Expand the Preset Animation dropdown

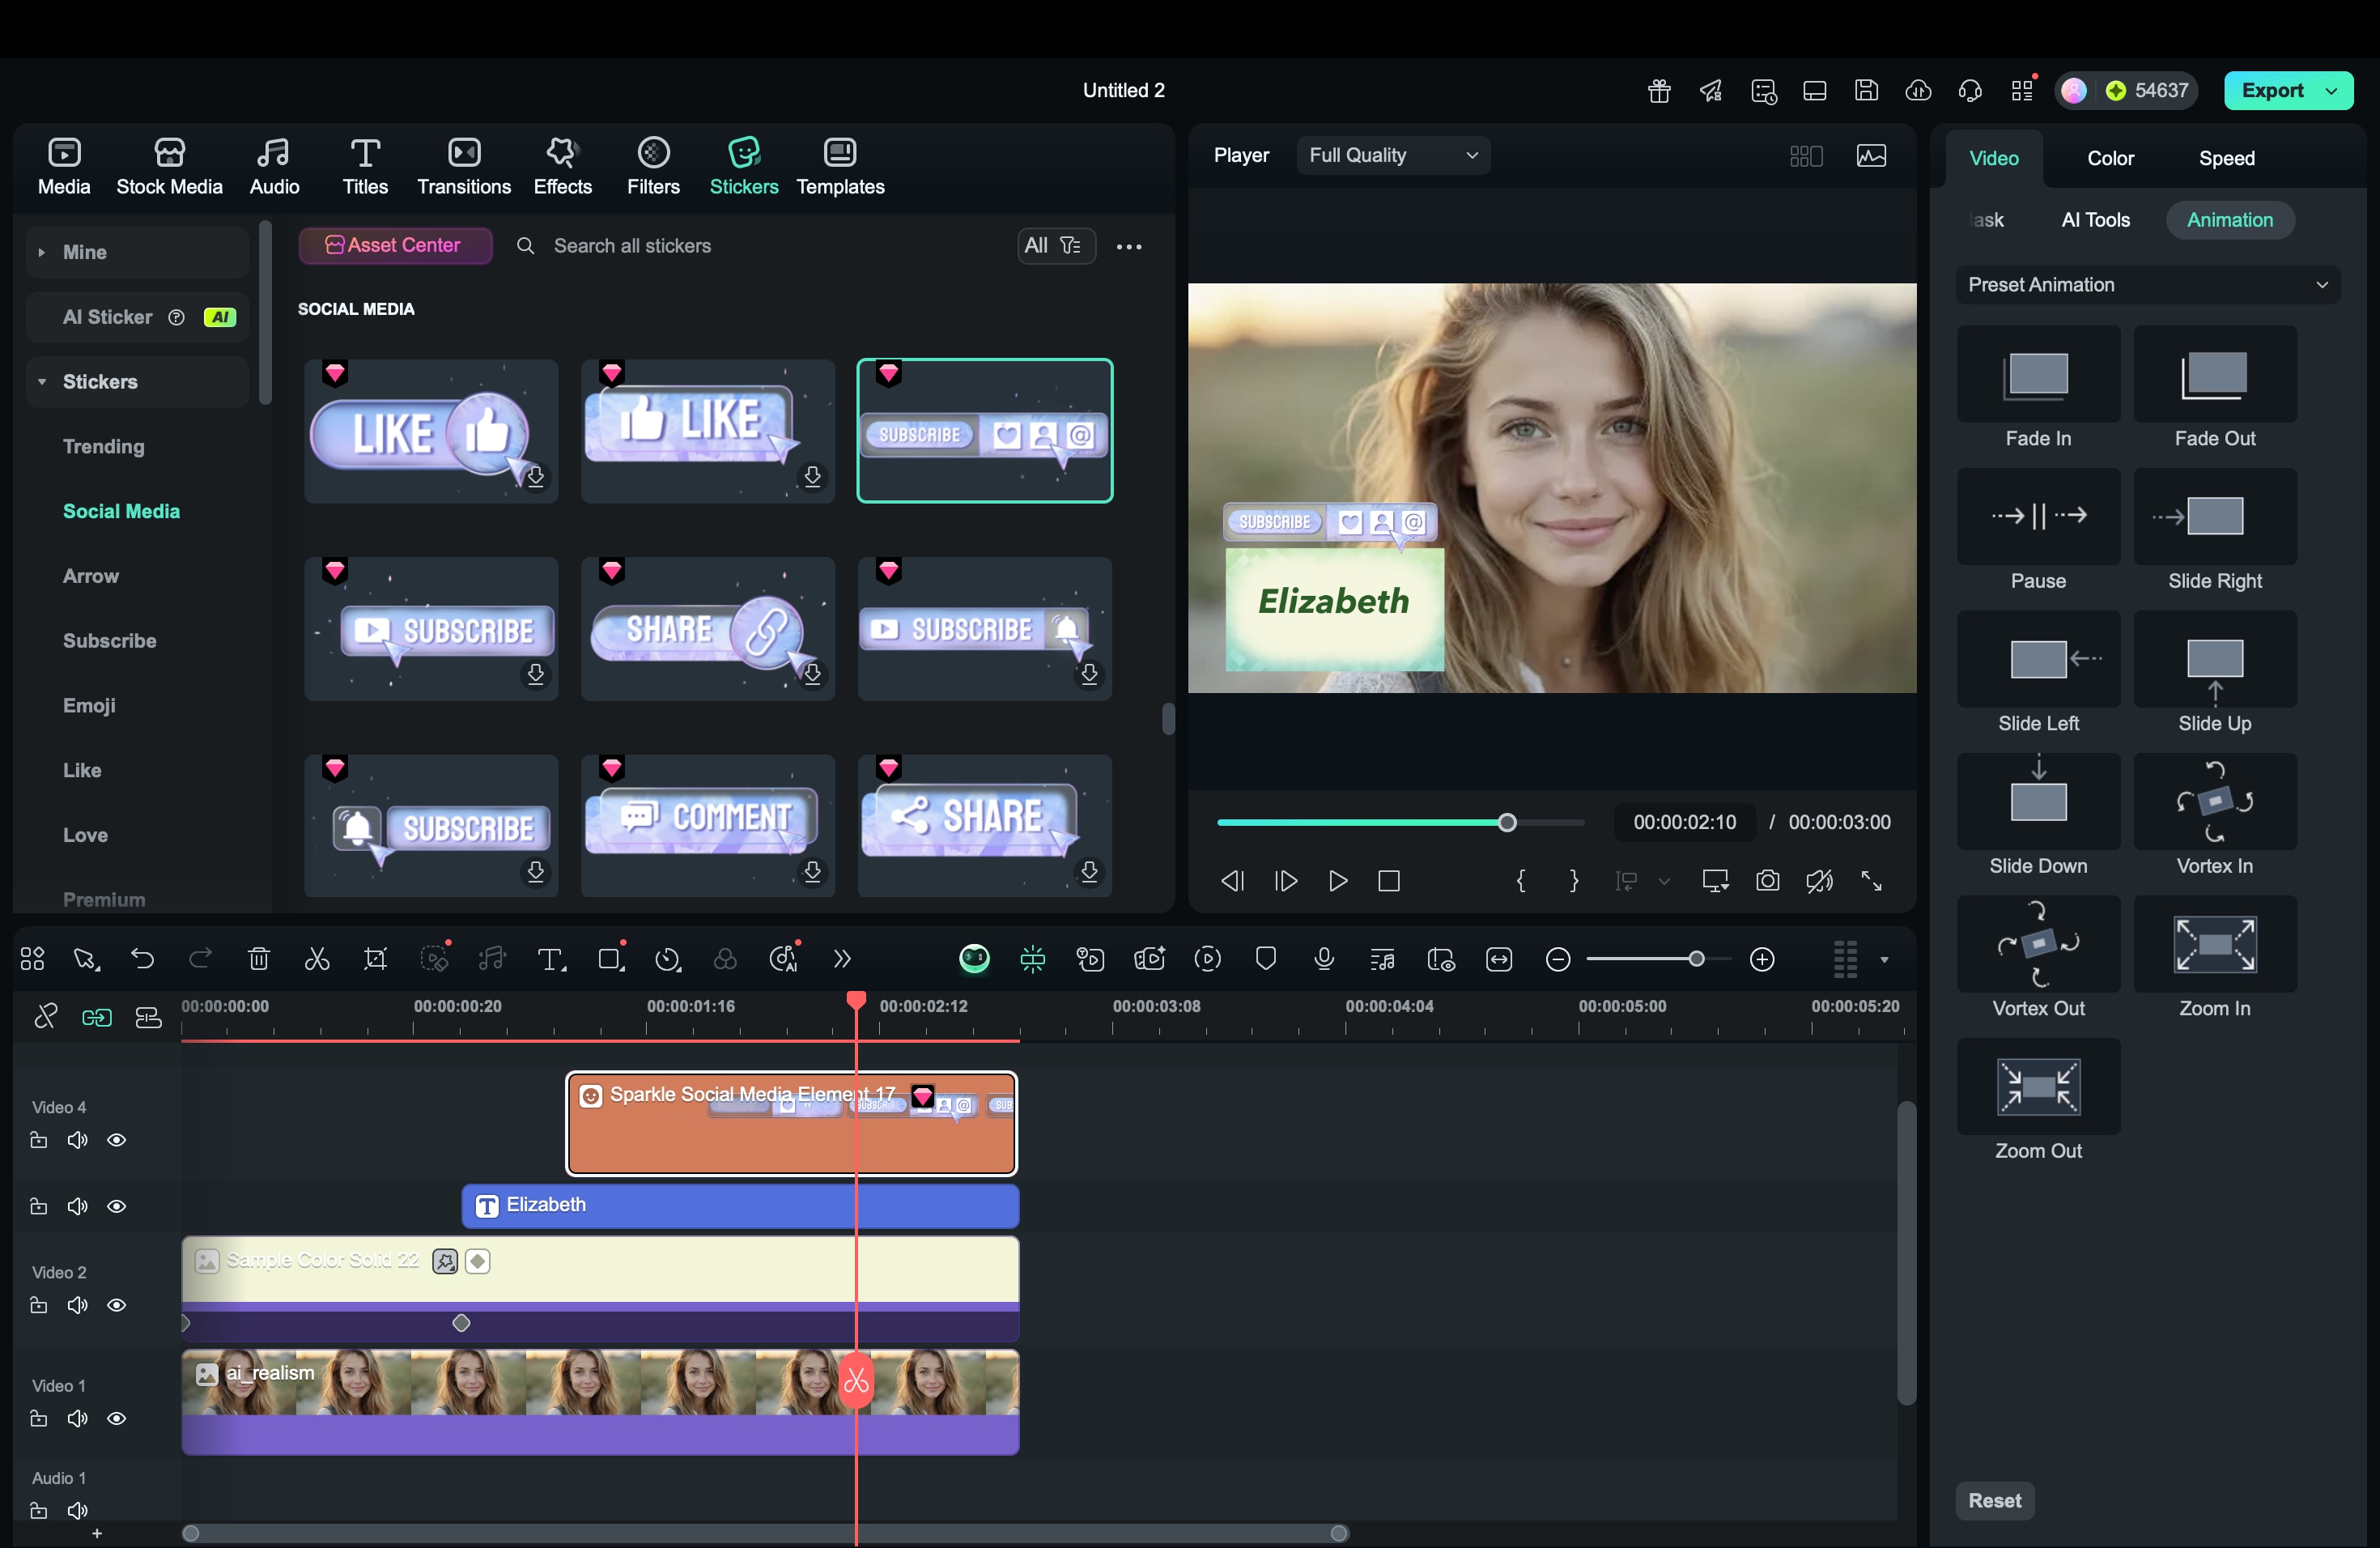click(2147, 285)
